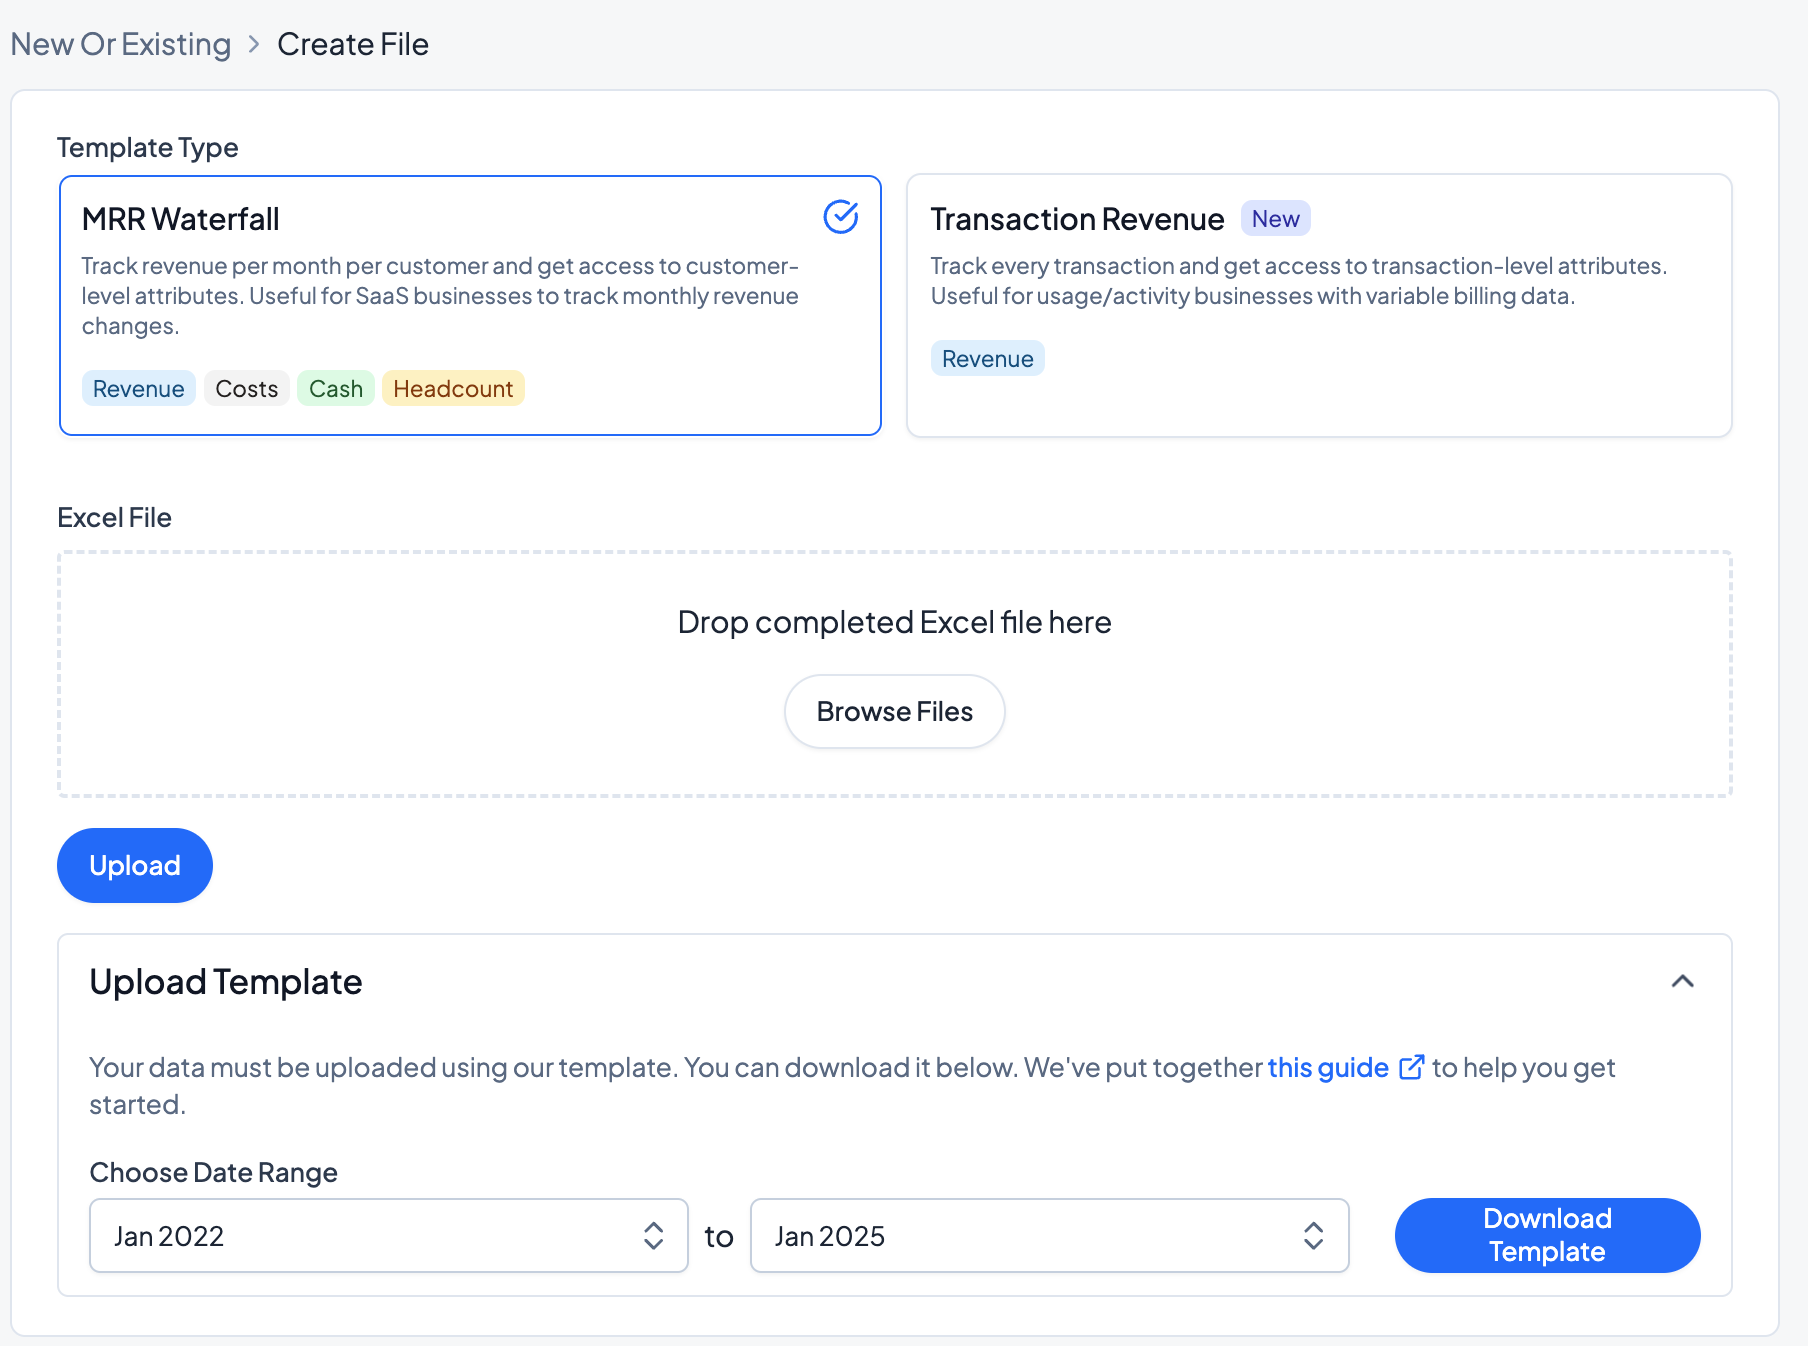Click the end date up-down arrows icon
This screenshot has height=1346, width=1808.
pos(1313,1236)
